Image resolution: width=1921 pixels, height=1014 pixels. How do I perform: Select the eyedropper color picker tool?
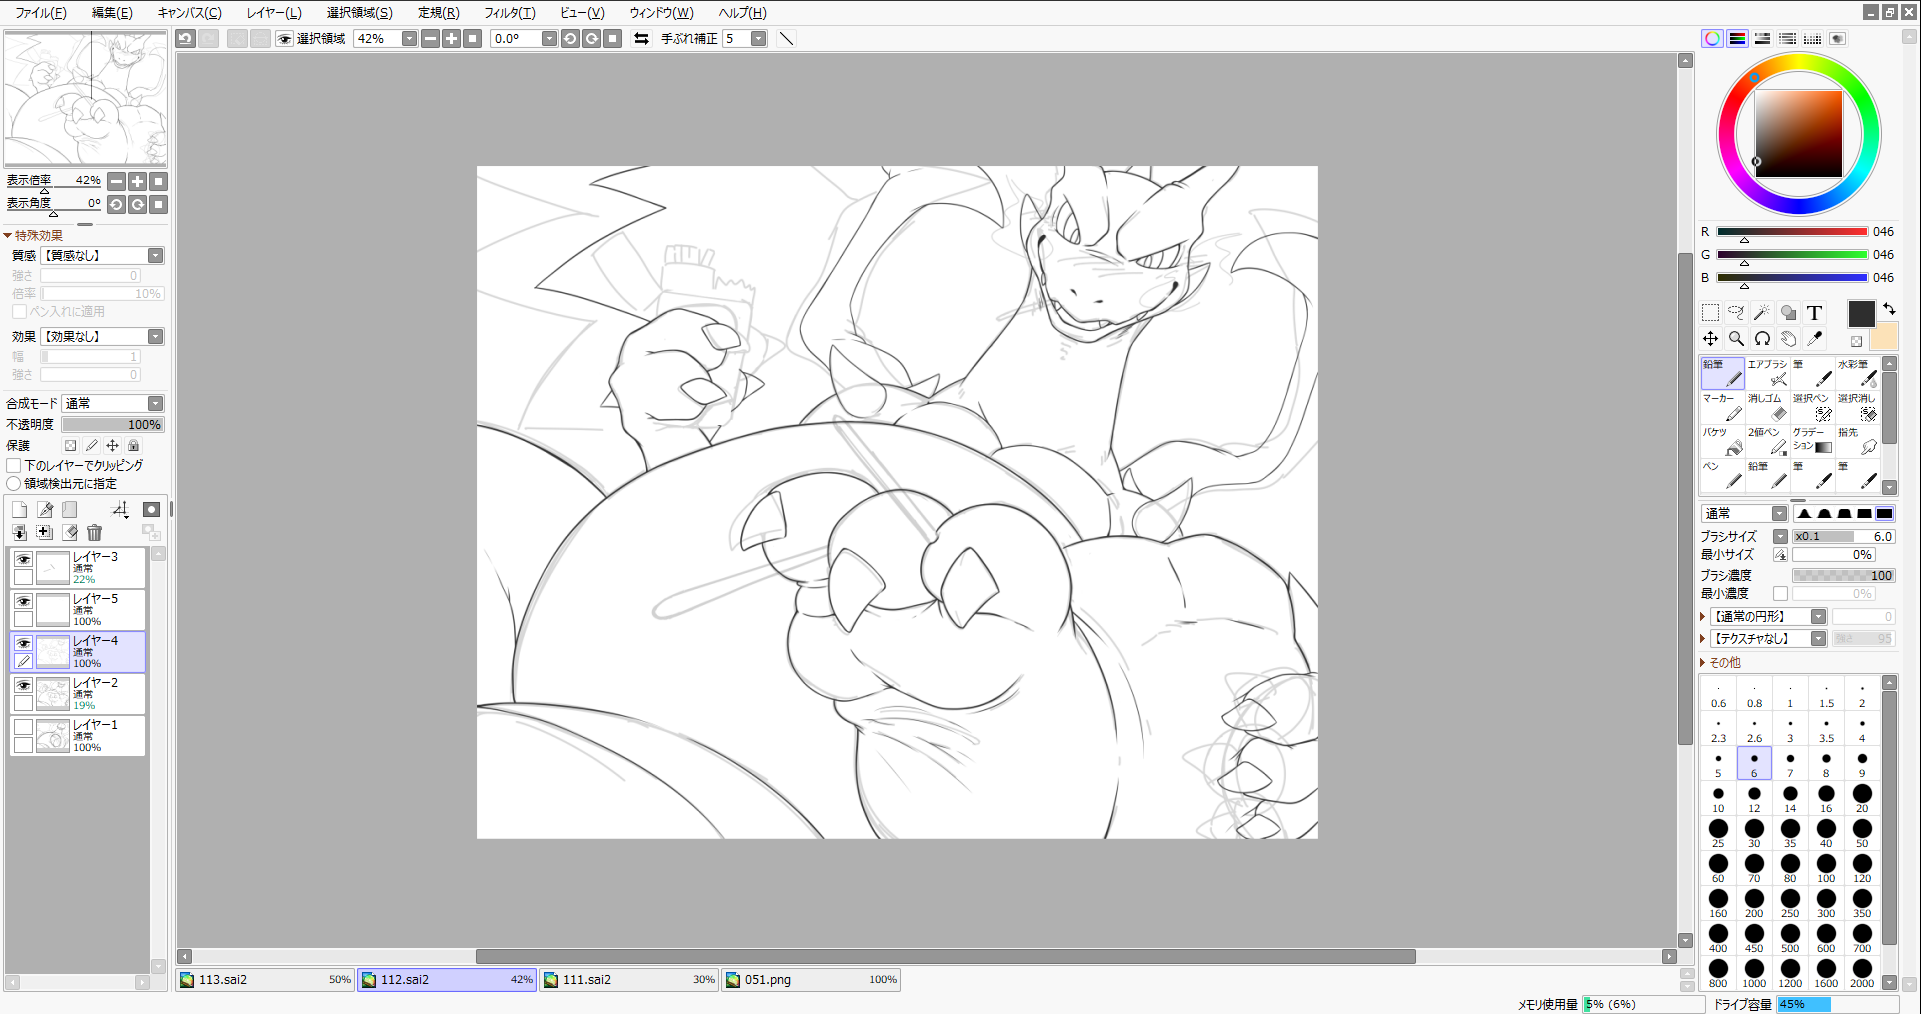1814,339
